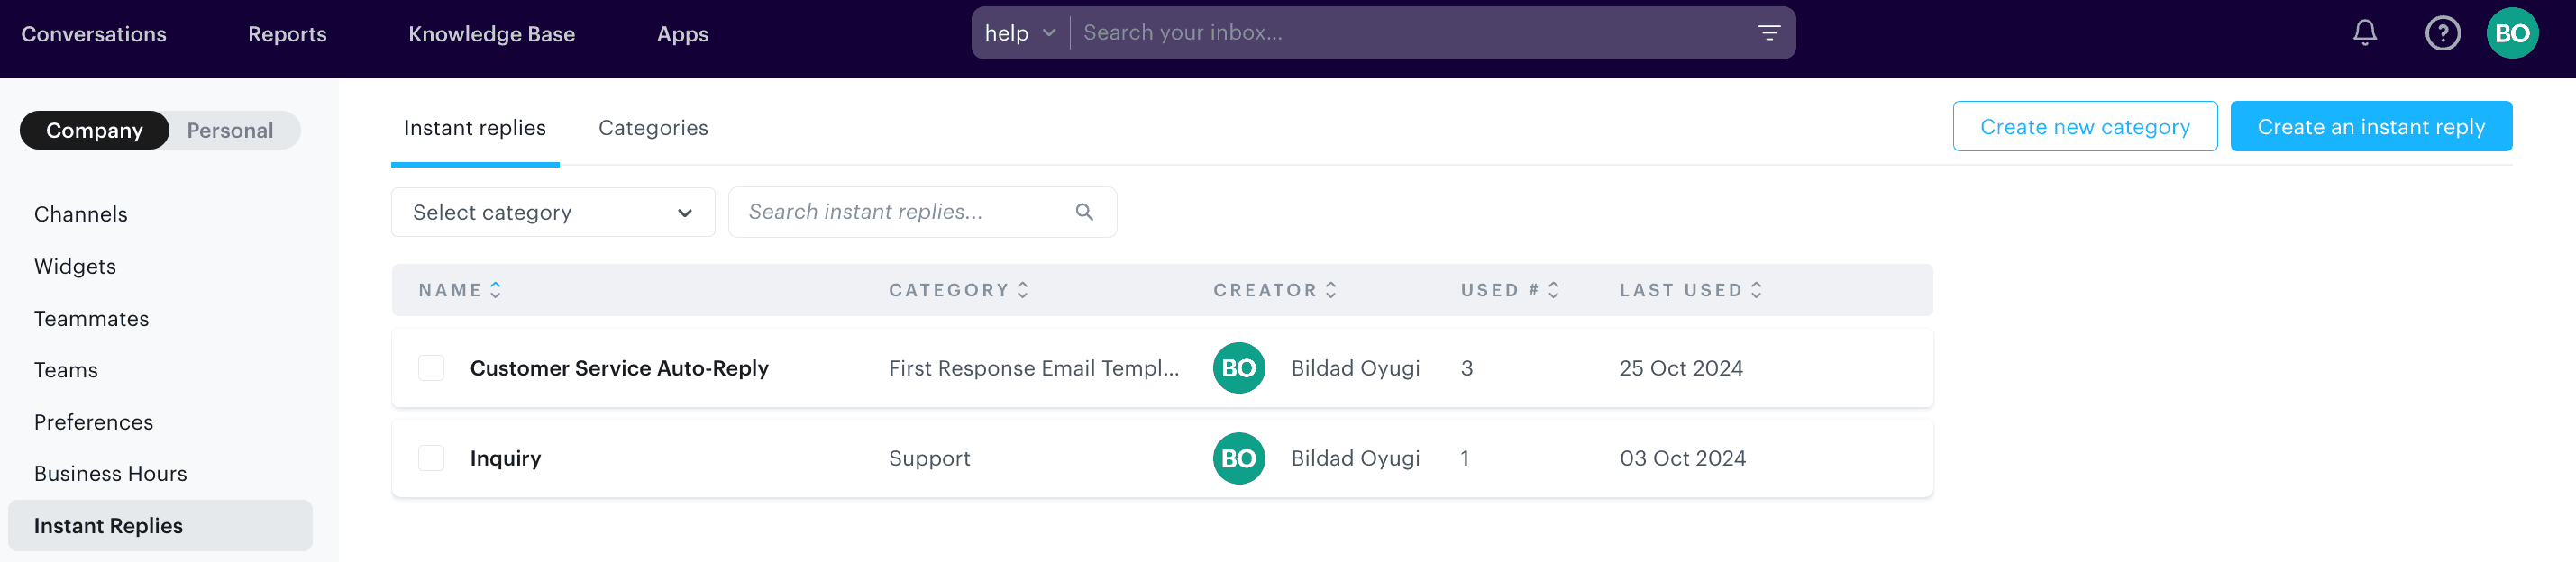Expand the Category column sort chevron
Viewport: 2576px width, 562px height.
tap(1022, 289)
